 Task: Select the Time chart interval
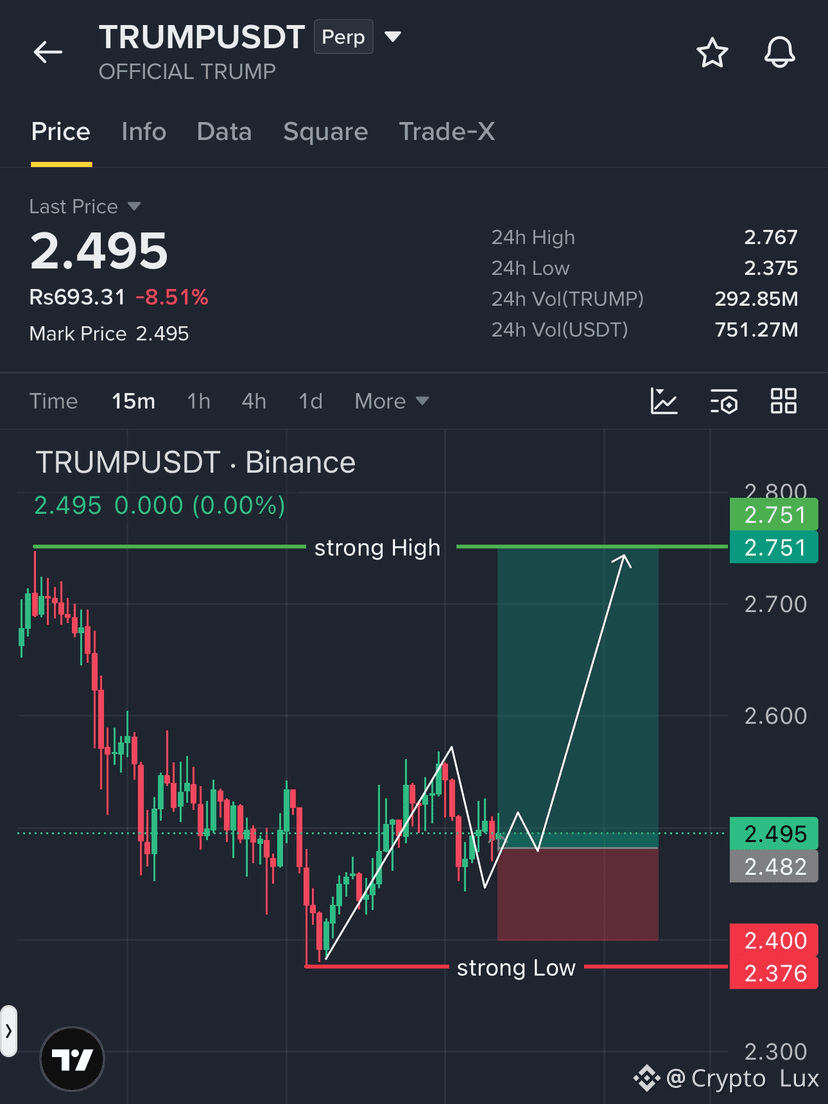pyautogui.click(x=54, y=401)
